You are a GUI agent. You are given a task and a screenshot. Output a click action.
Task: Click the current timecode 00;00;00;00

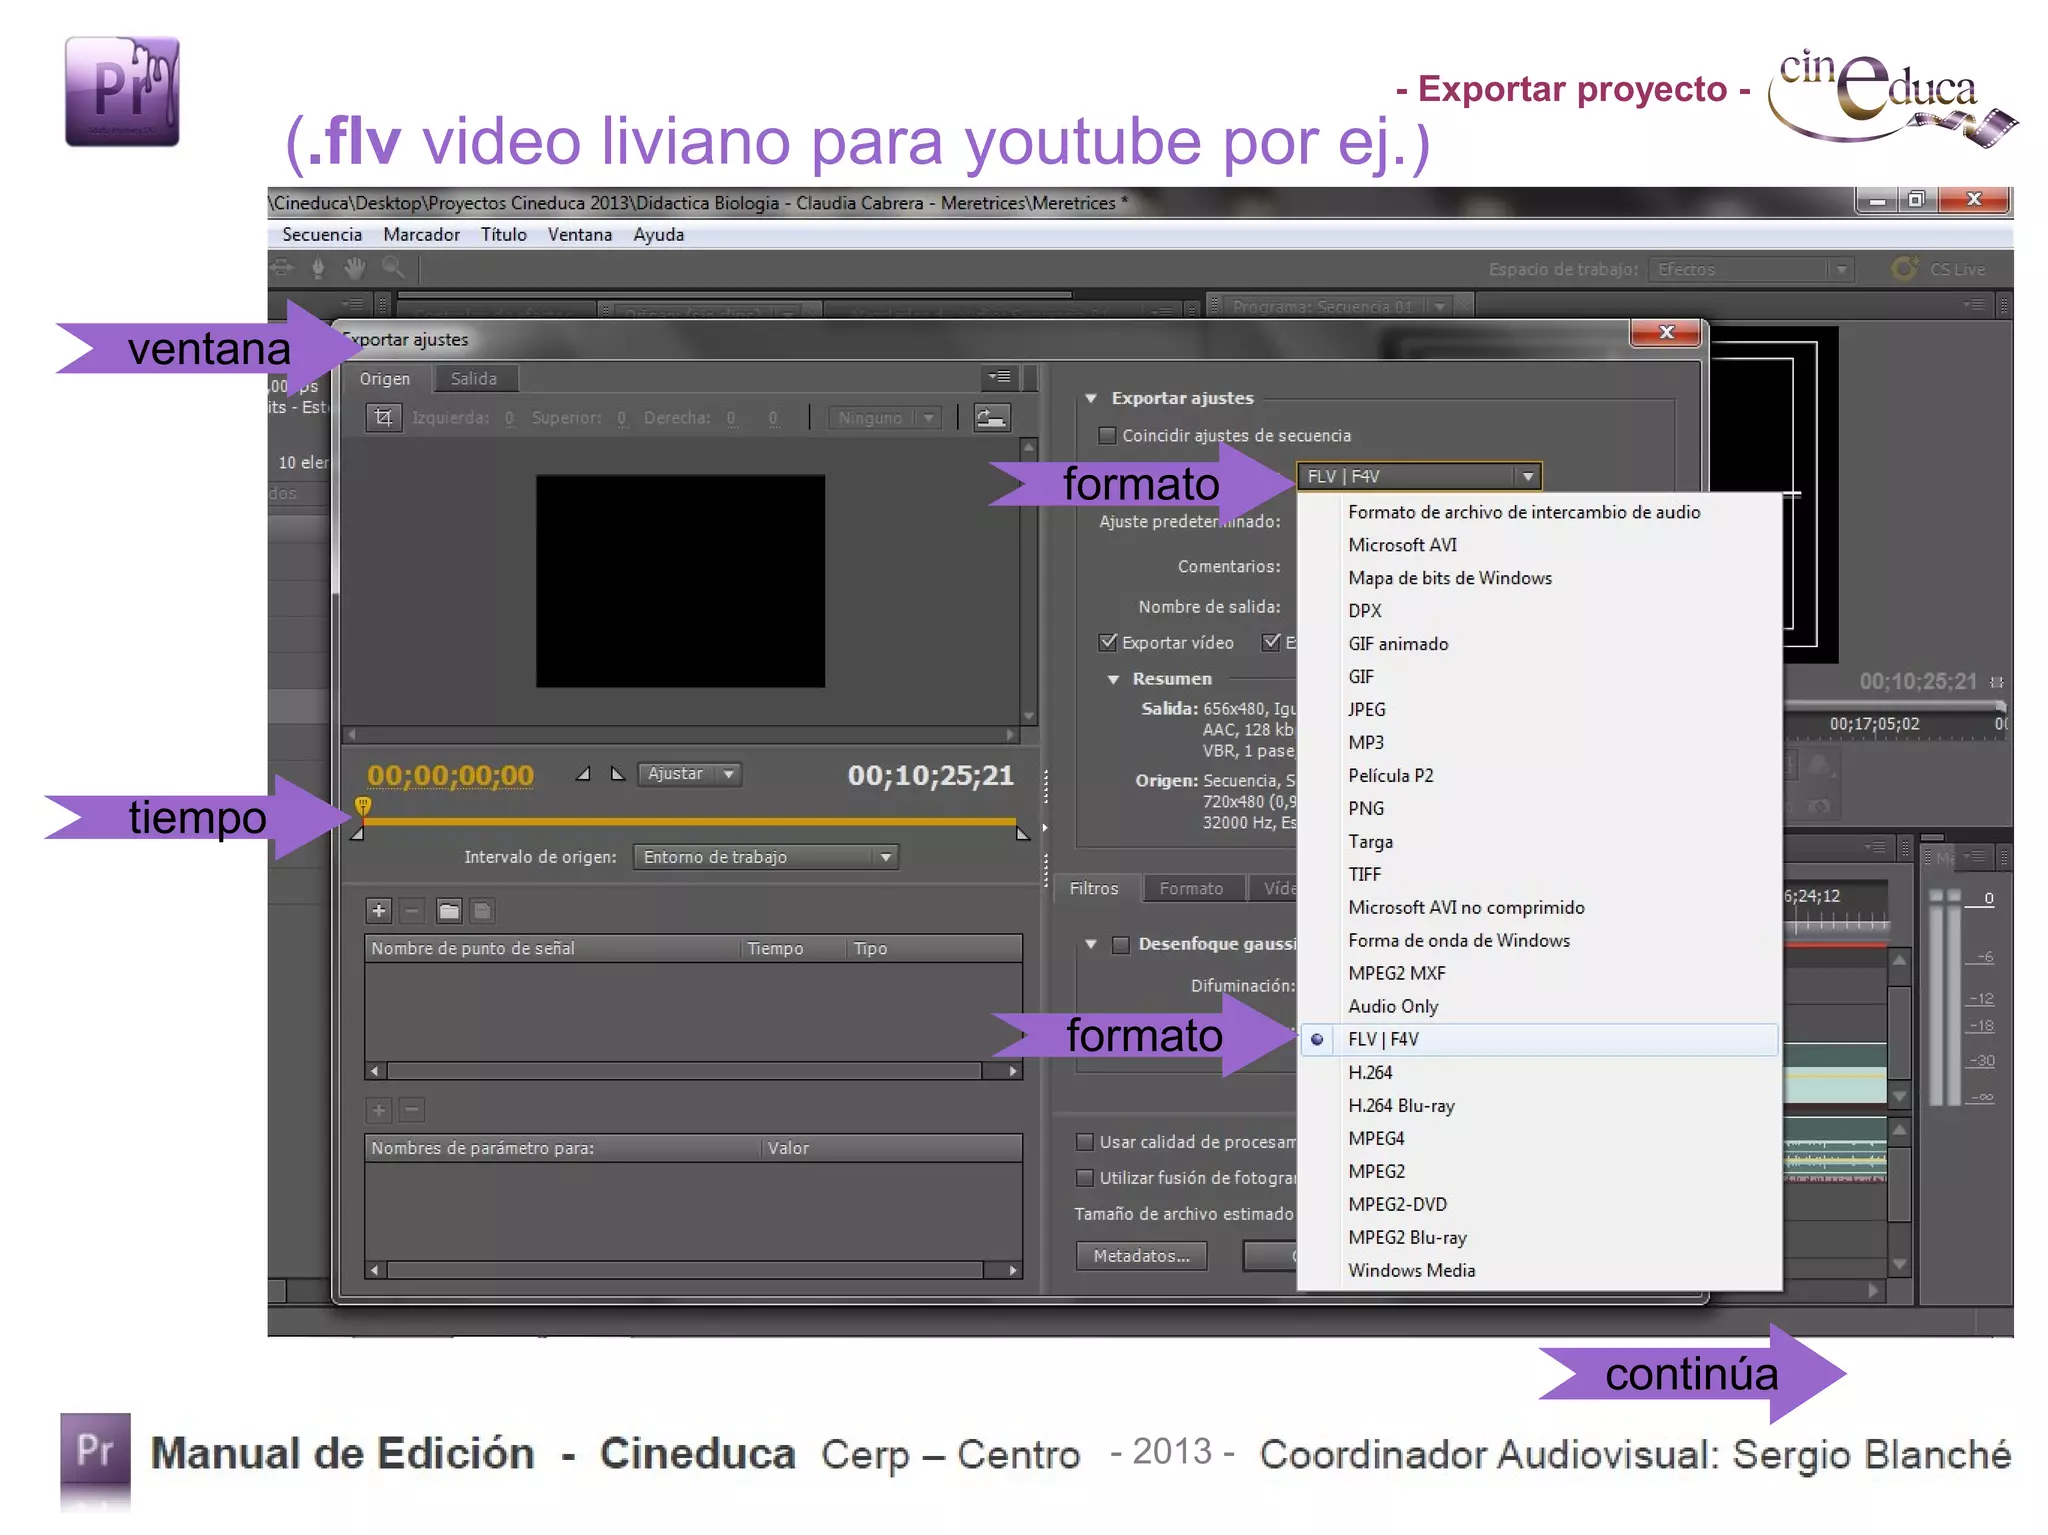pyautogui.click(x=450, y=776)
